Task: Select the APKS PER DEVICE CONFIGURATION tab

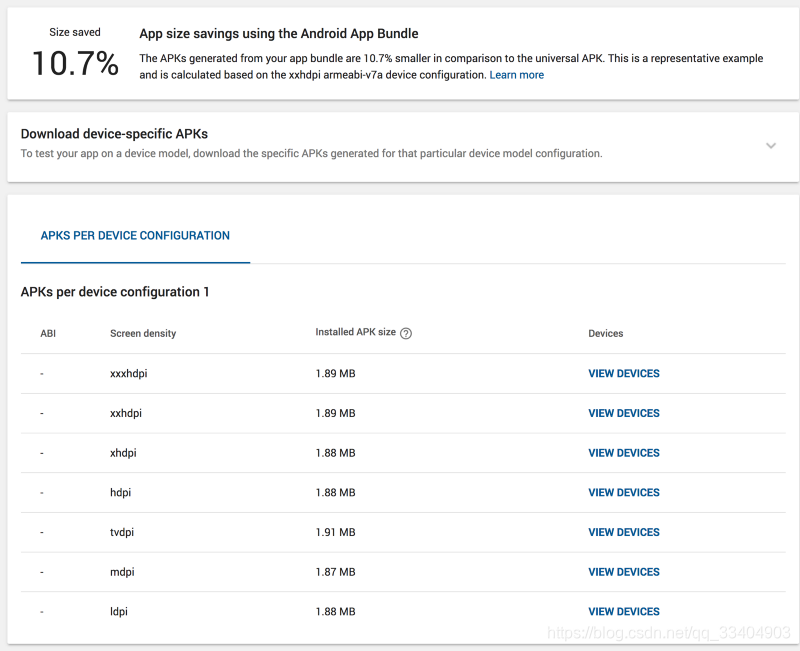Action: 135,236
